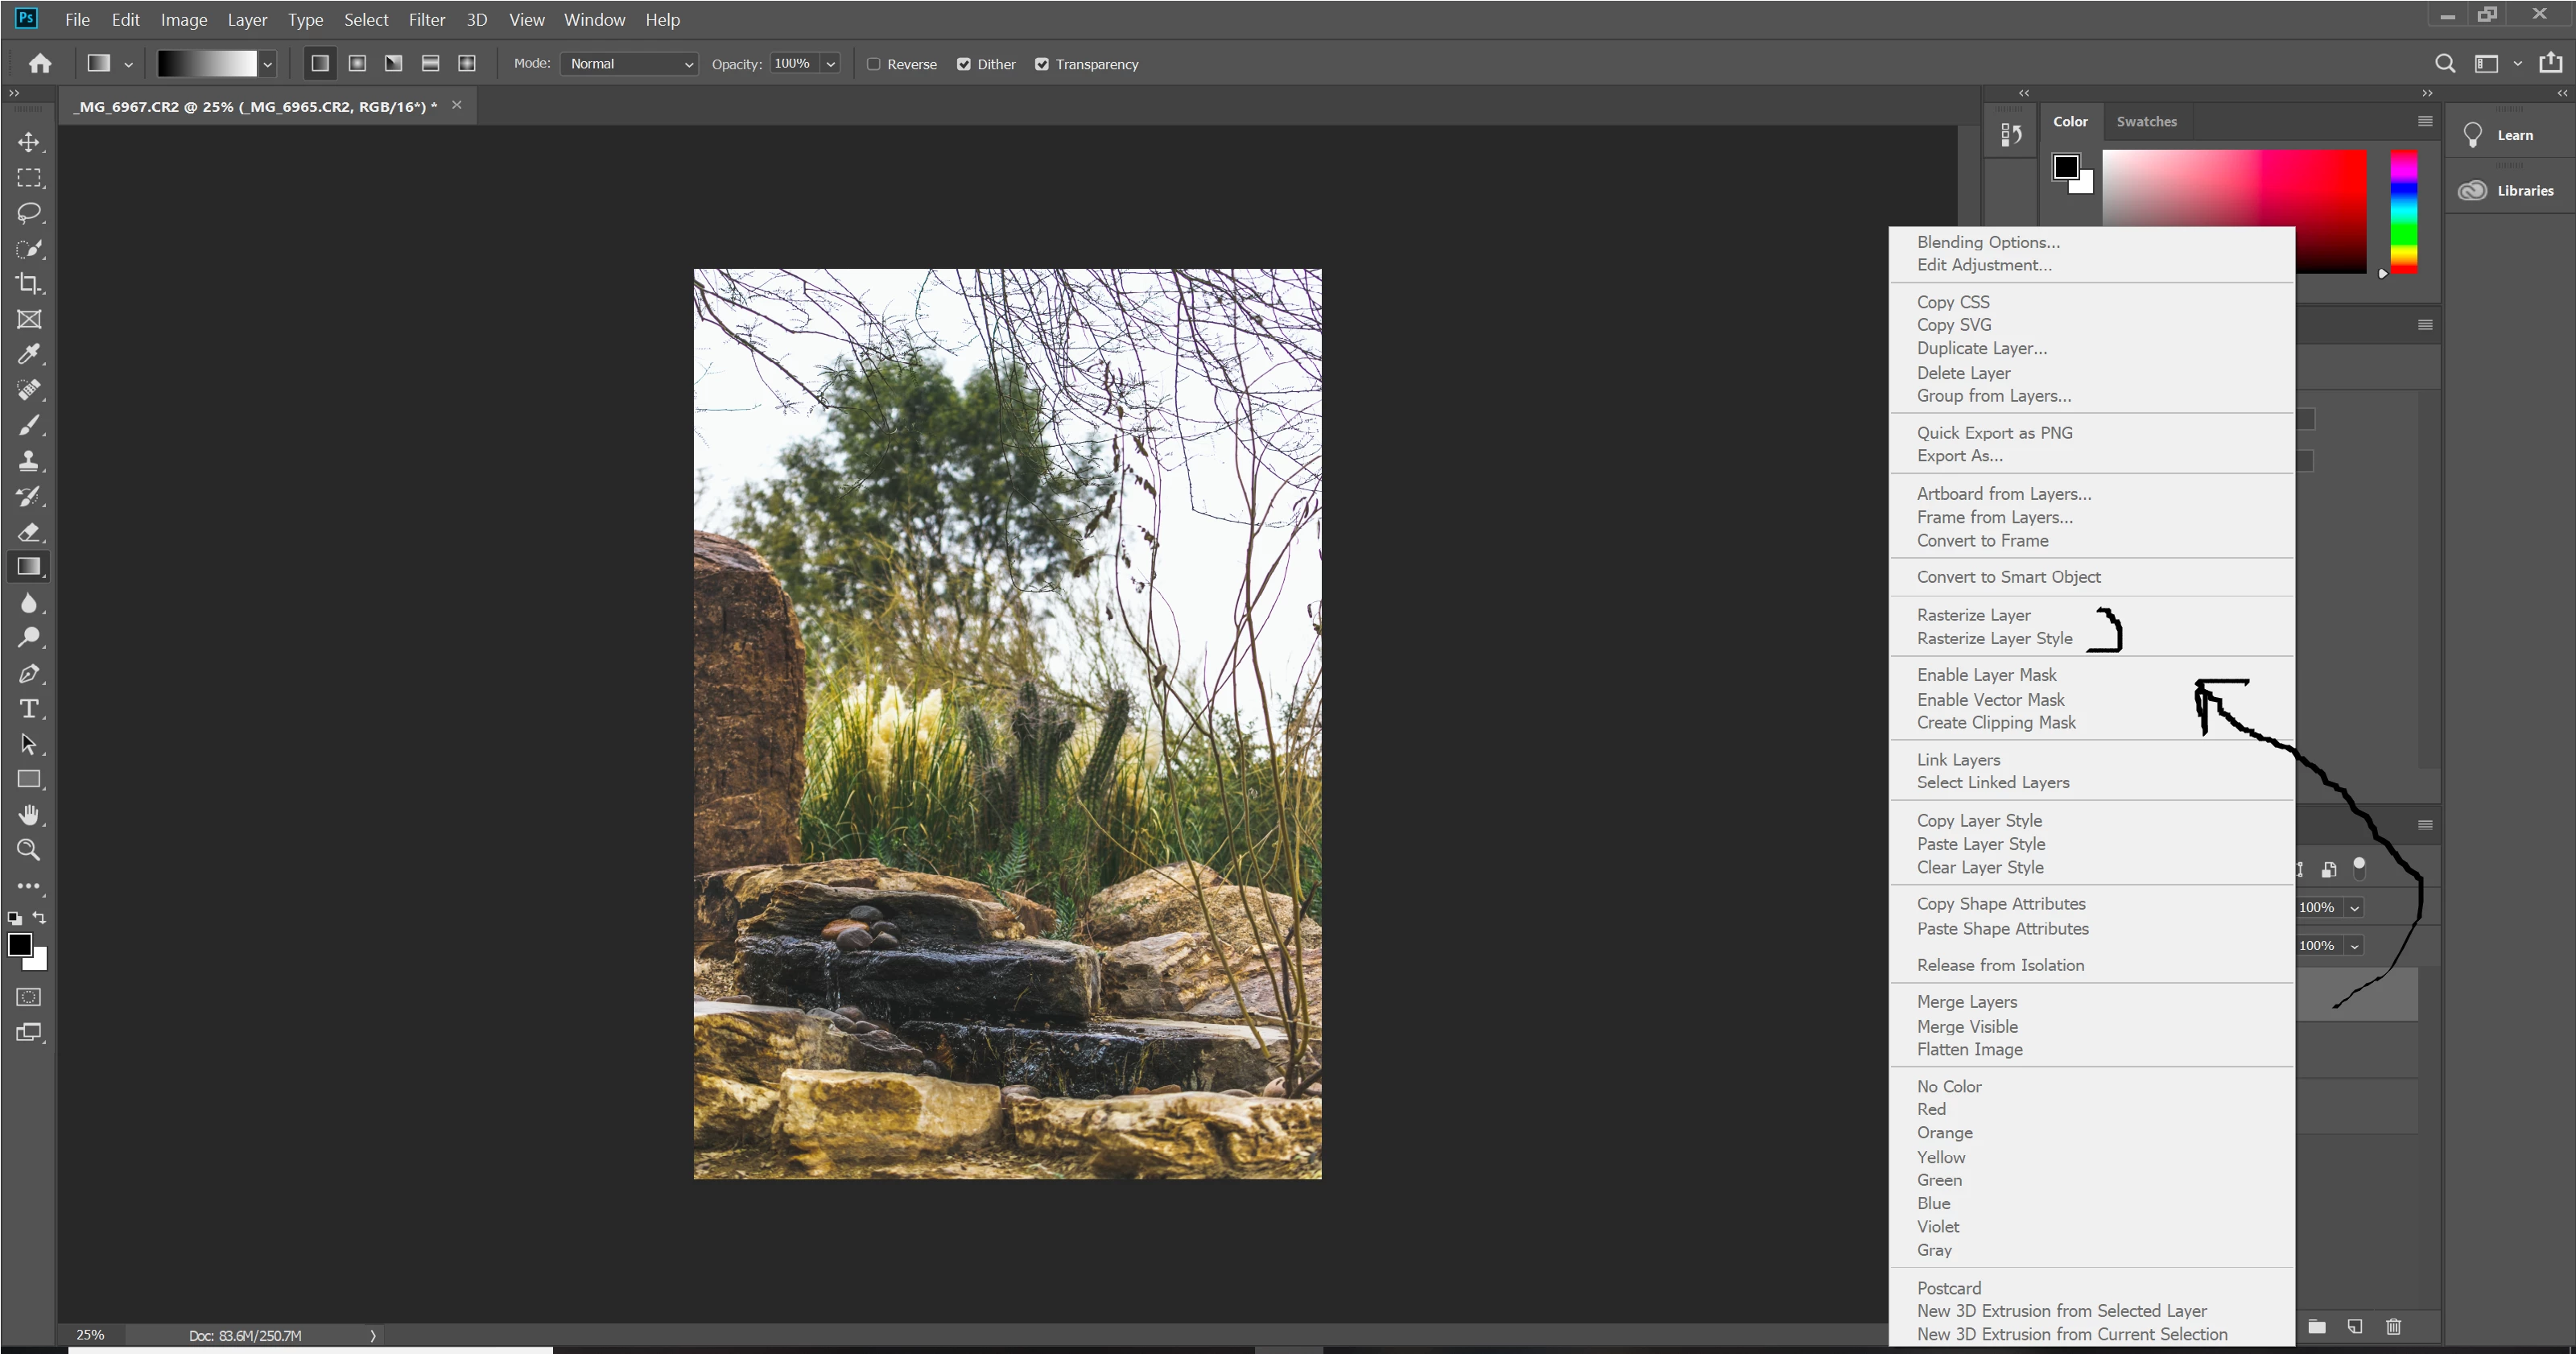Switch to the Swatches tab
The height and width of the screenshot is (1354, 2576).
pos(2146,121)
